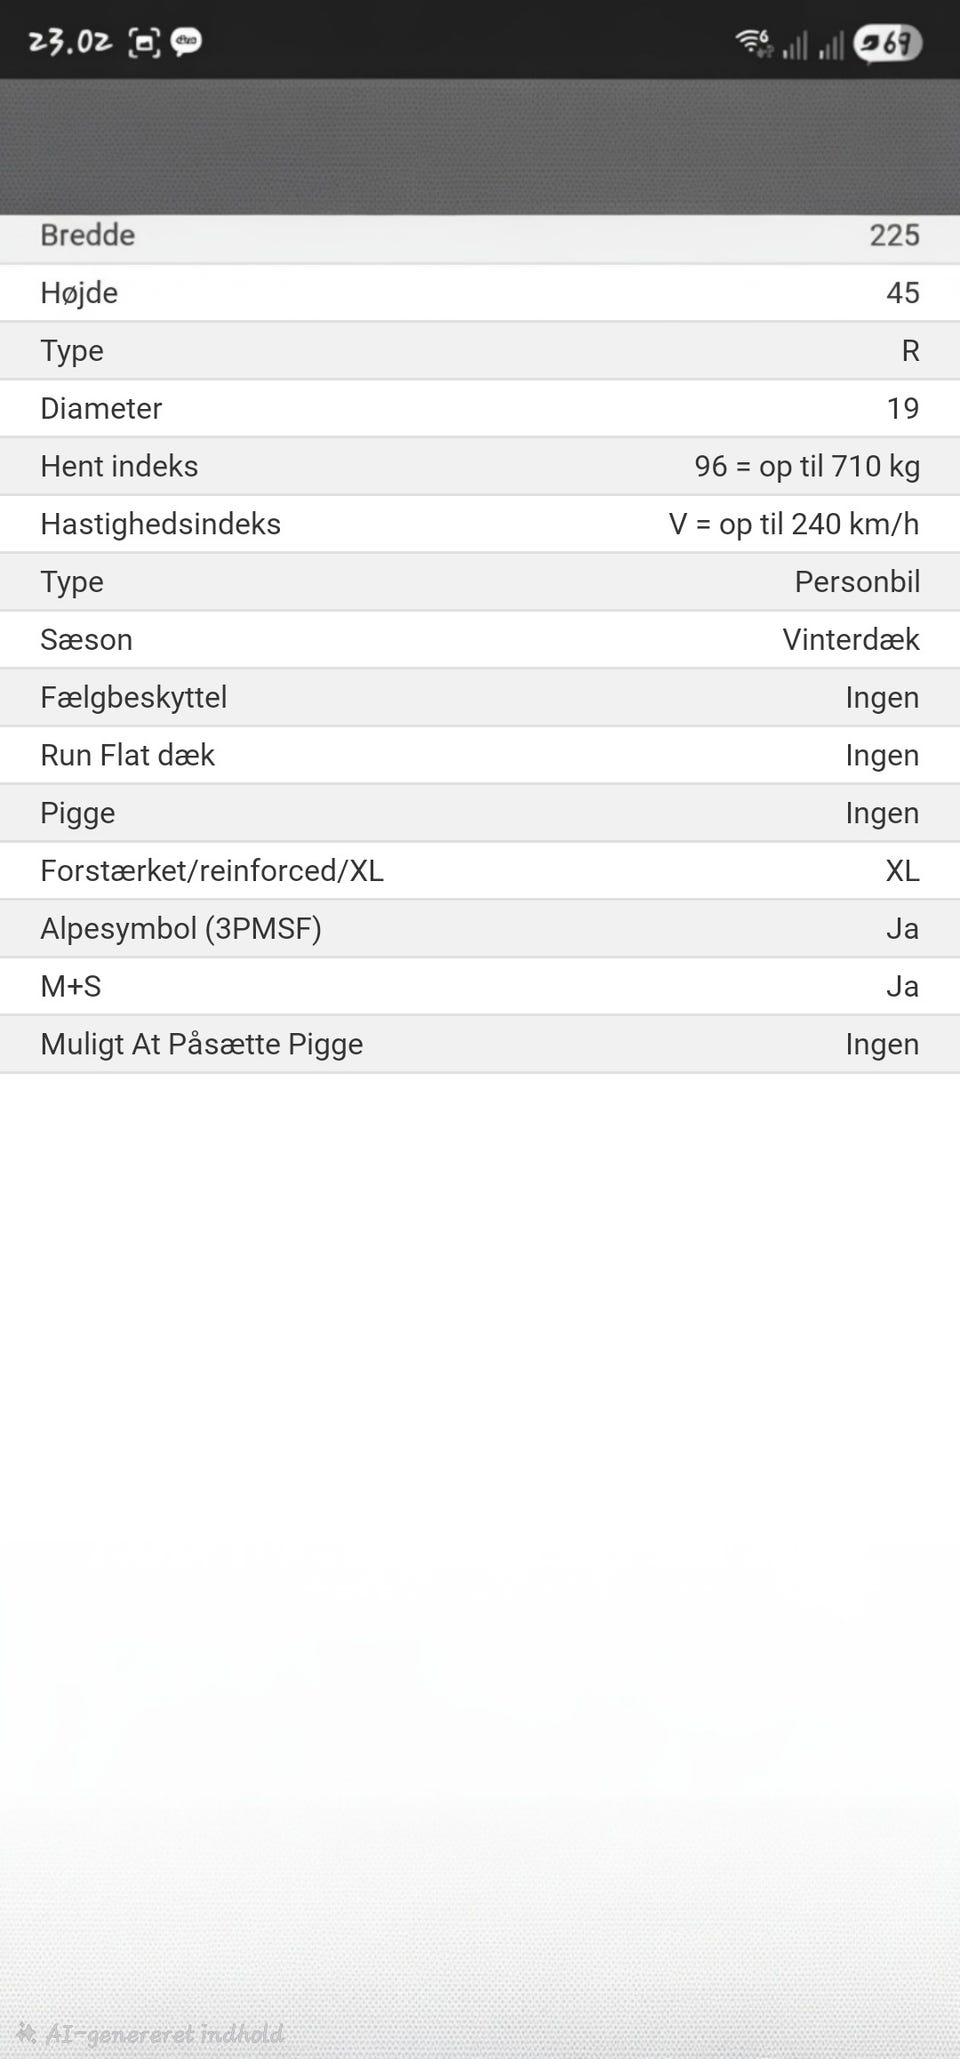
Task: Tap the Wi-Fi 6 signal icon
Action: (x=753, y=43)
